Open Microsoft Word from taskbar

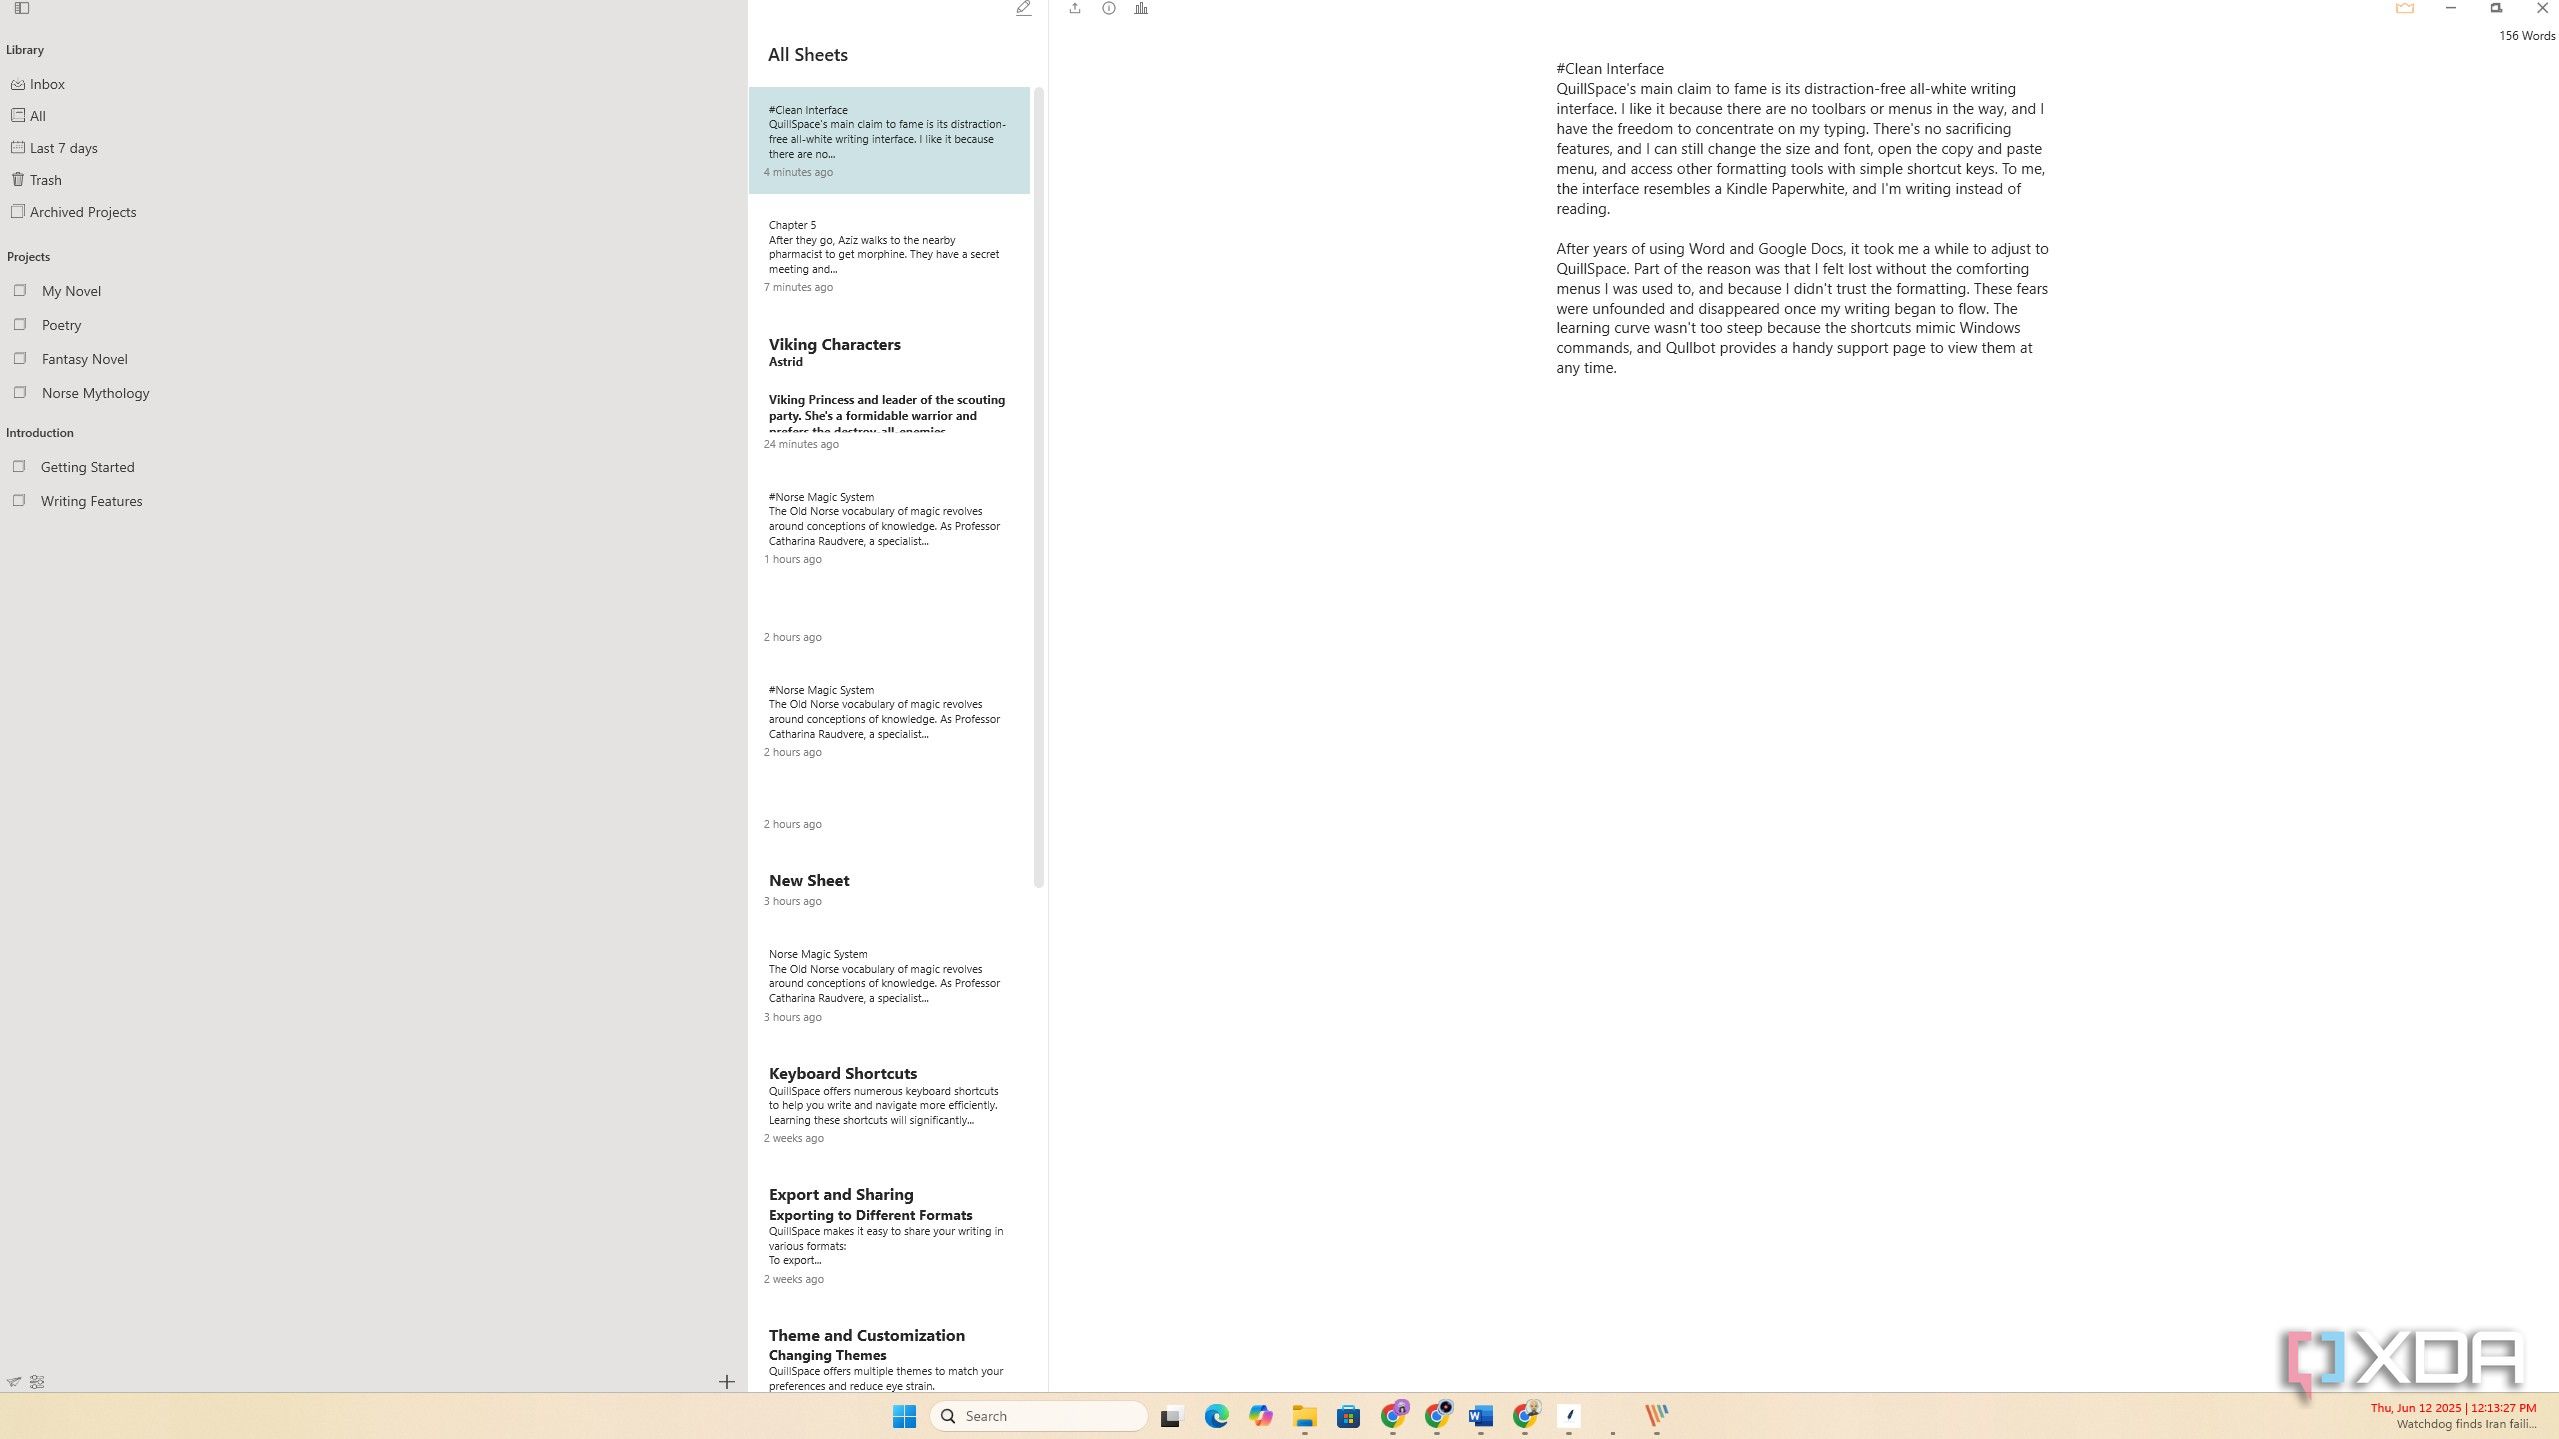coord(1480,1415)
